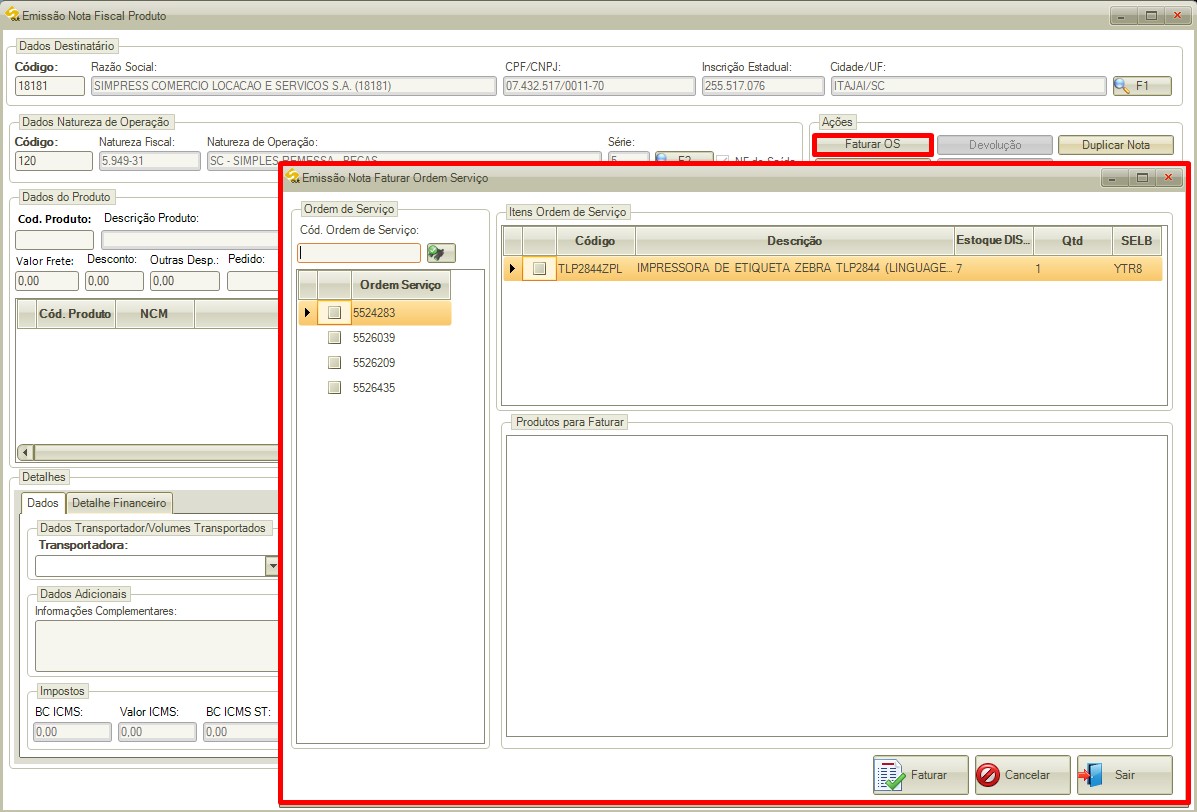The image size is (1197, 812).
Task: Click the F1 search button for destinatário
Action: [x=1141, y=85]
